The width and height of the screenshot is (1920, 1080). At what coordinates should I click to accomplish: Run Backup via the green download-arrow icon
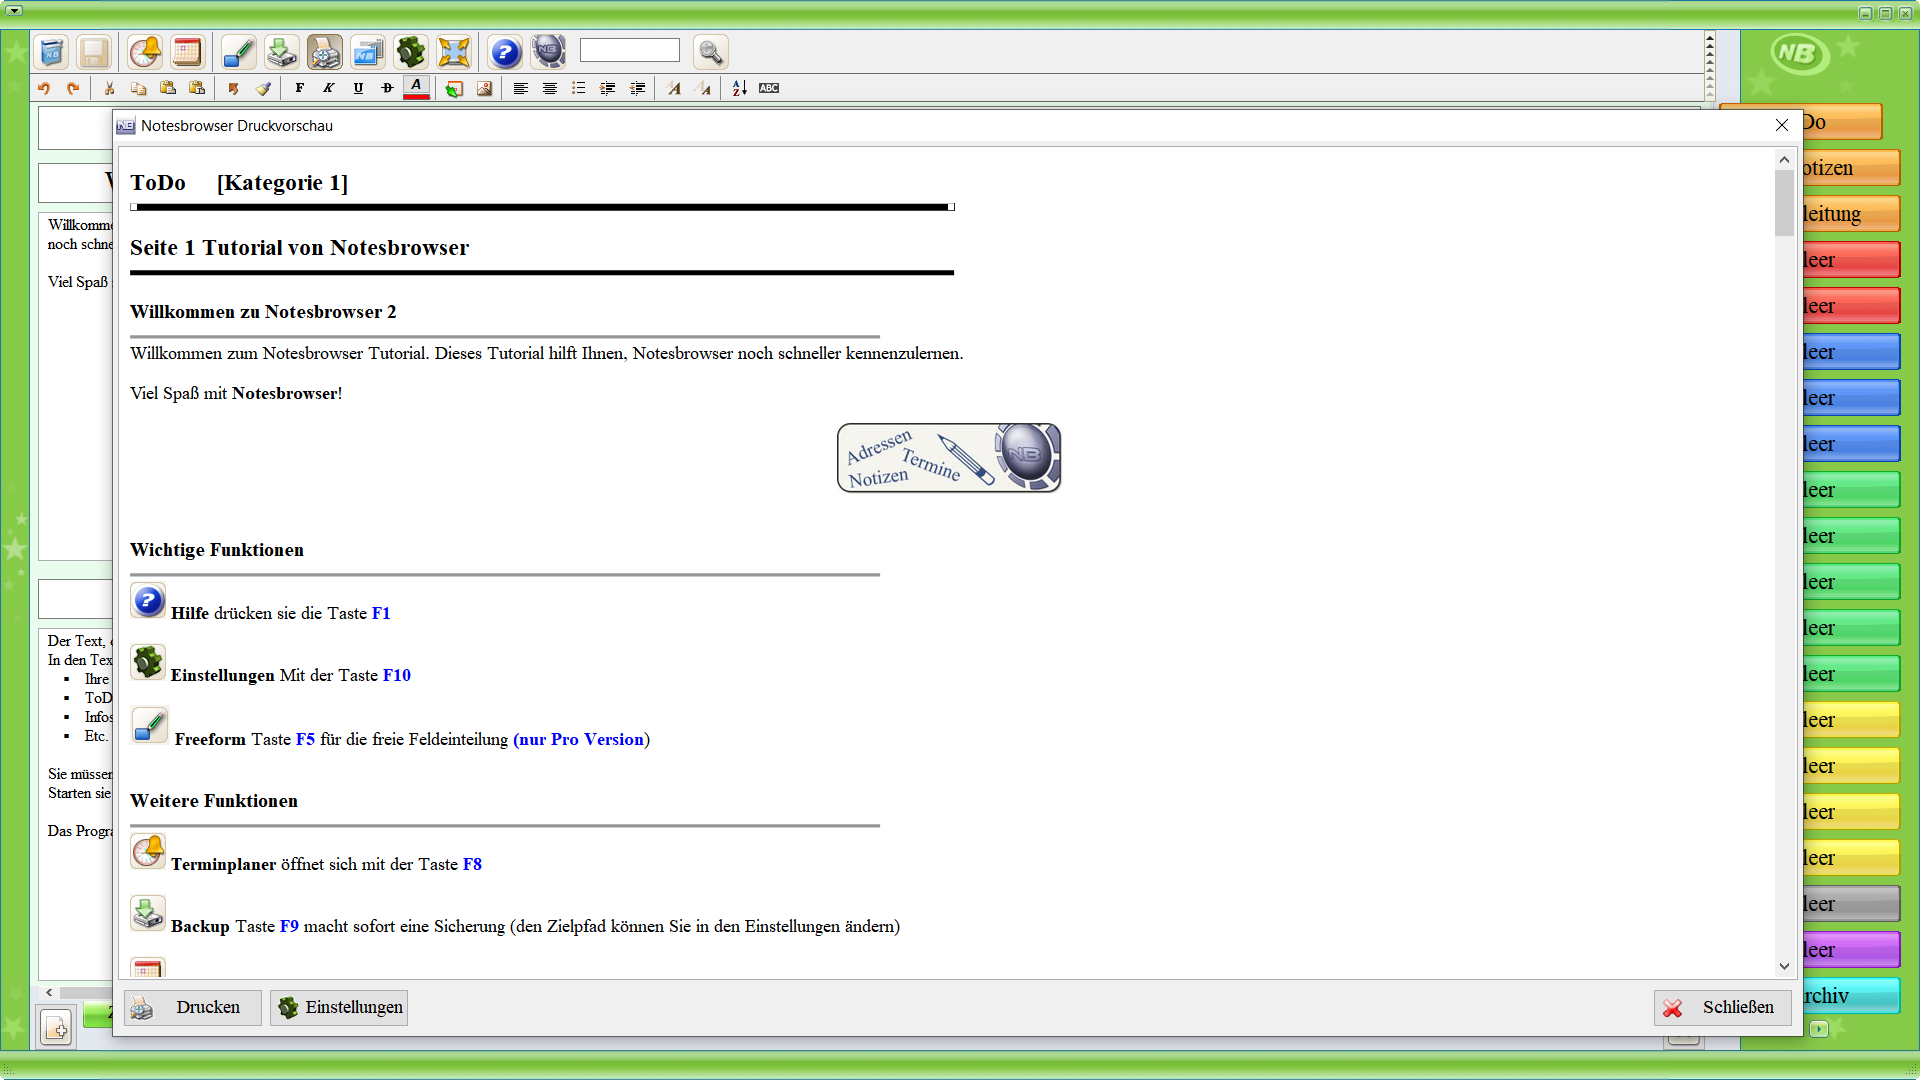click(282, 52)
